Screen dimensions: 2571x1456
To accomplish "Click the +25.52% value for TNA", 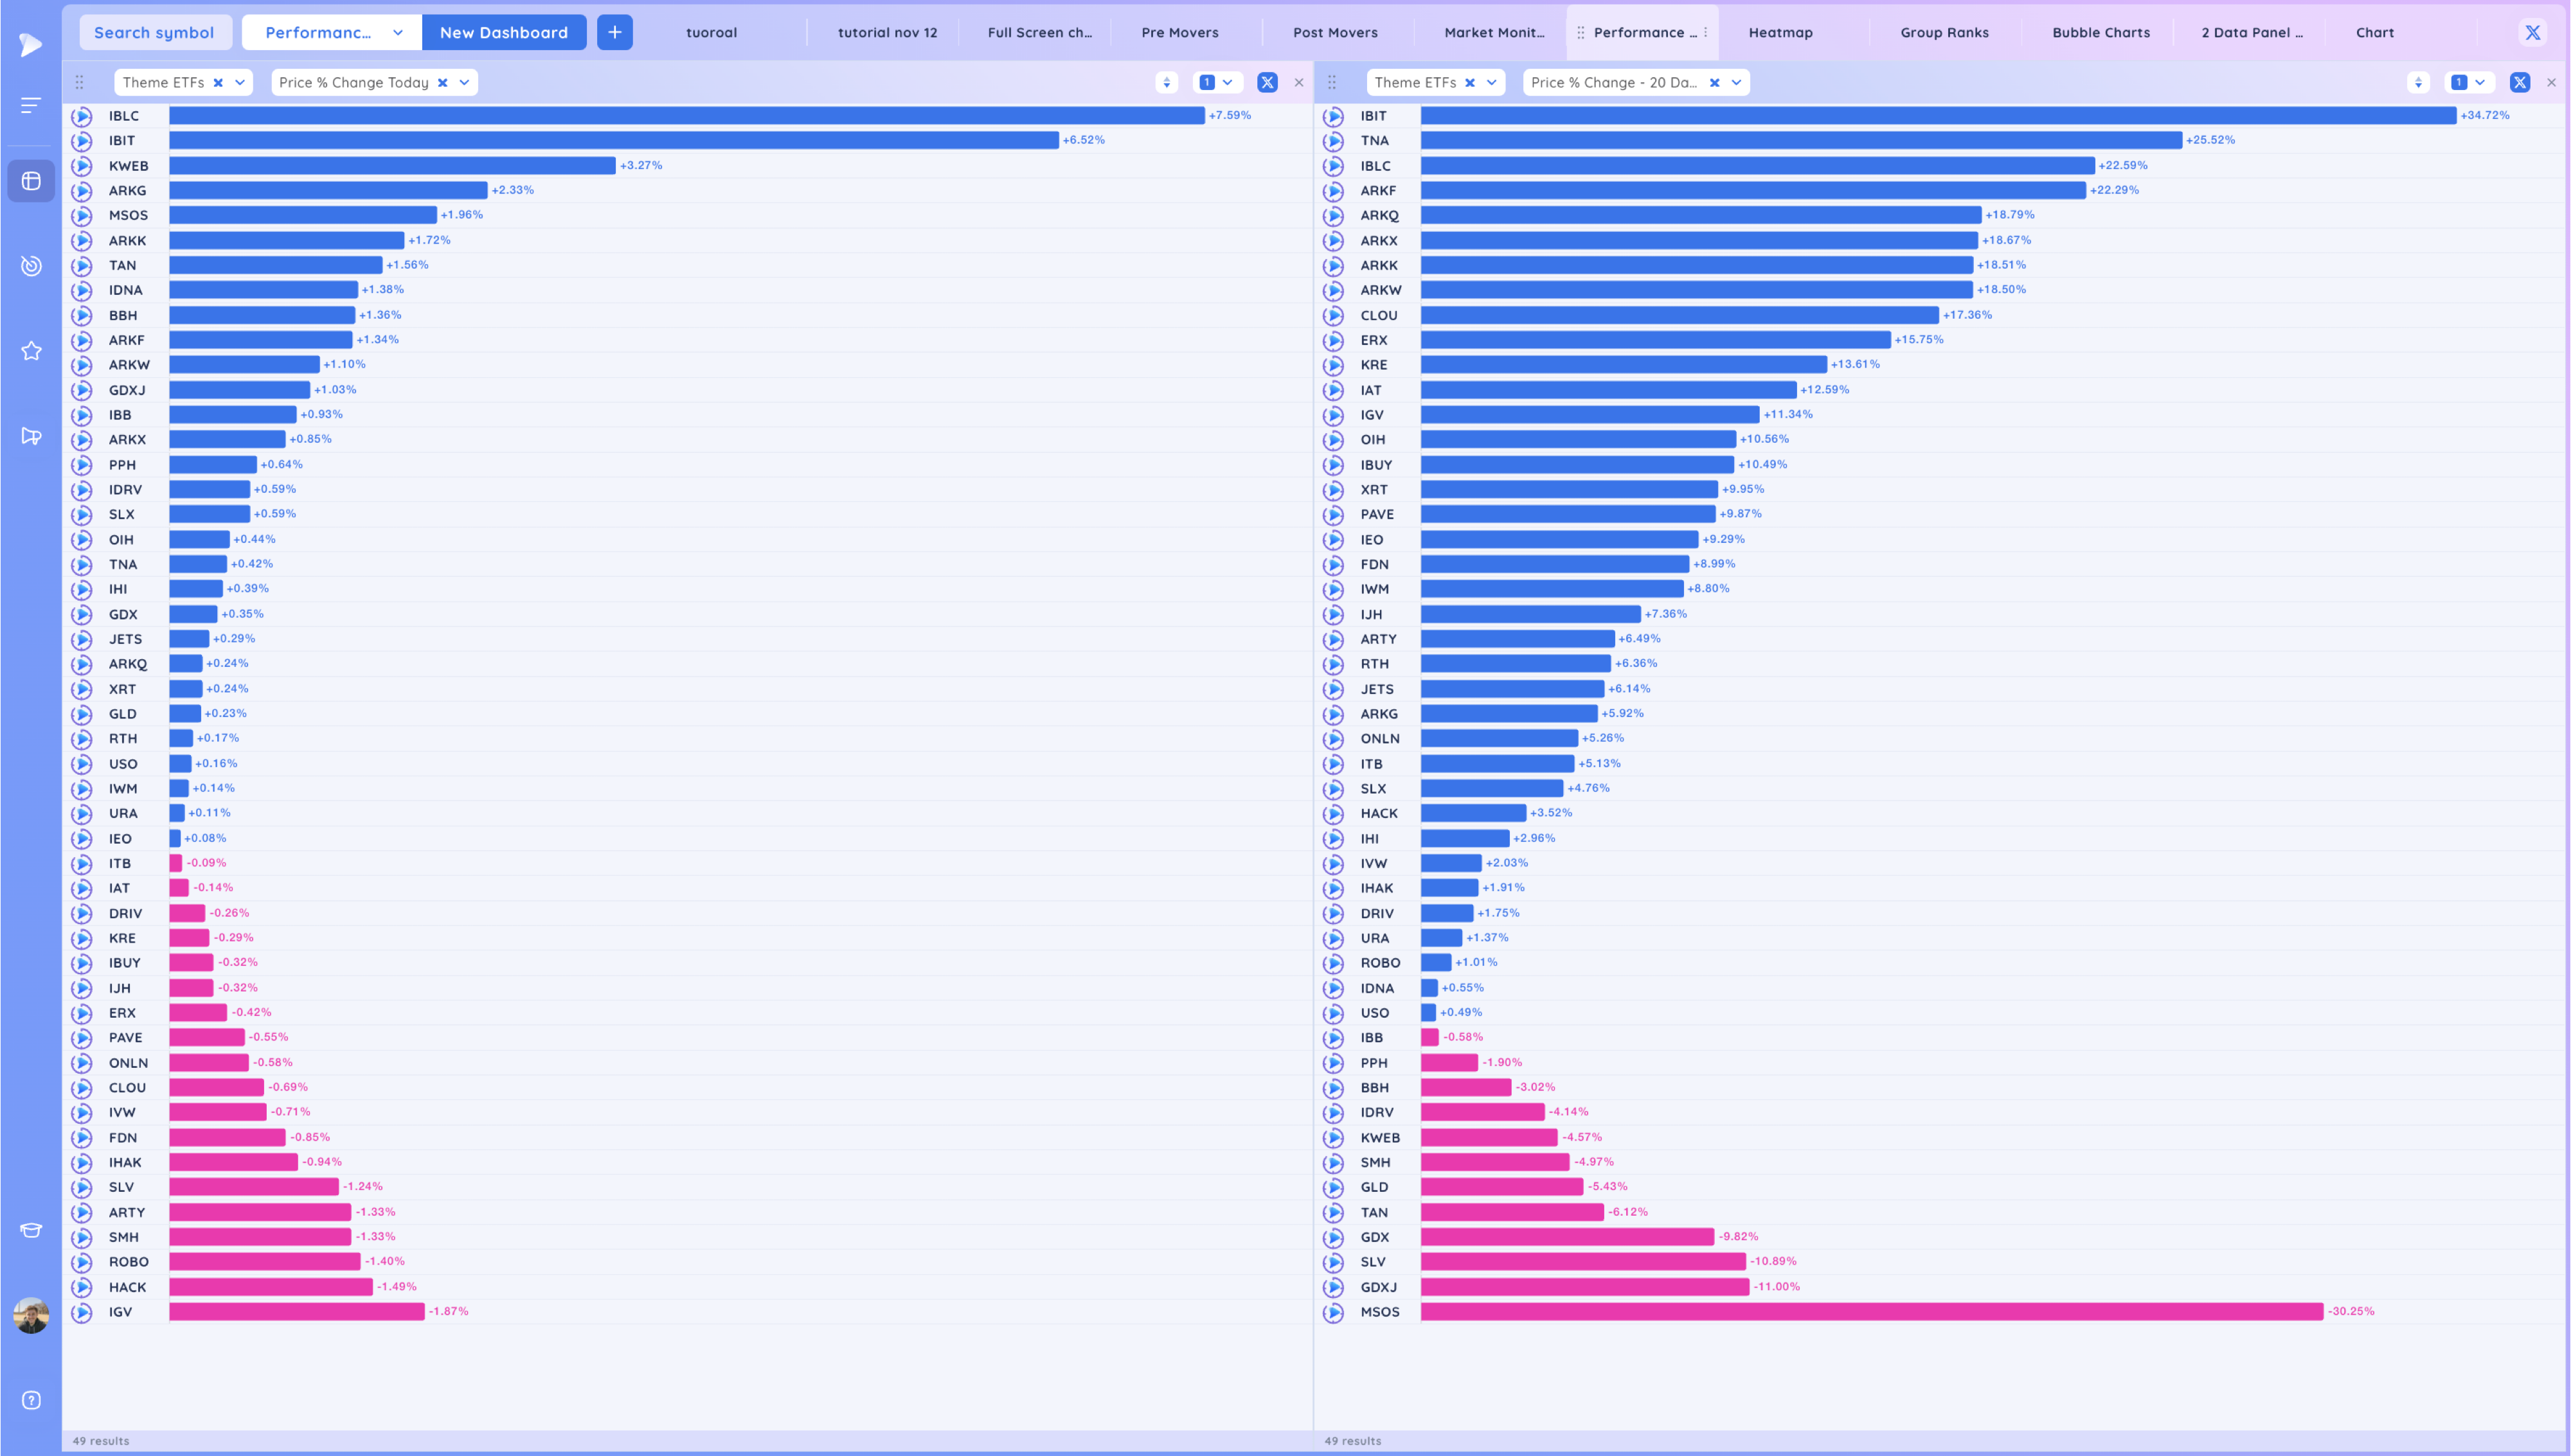I will point(2210,140).
